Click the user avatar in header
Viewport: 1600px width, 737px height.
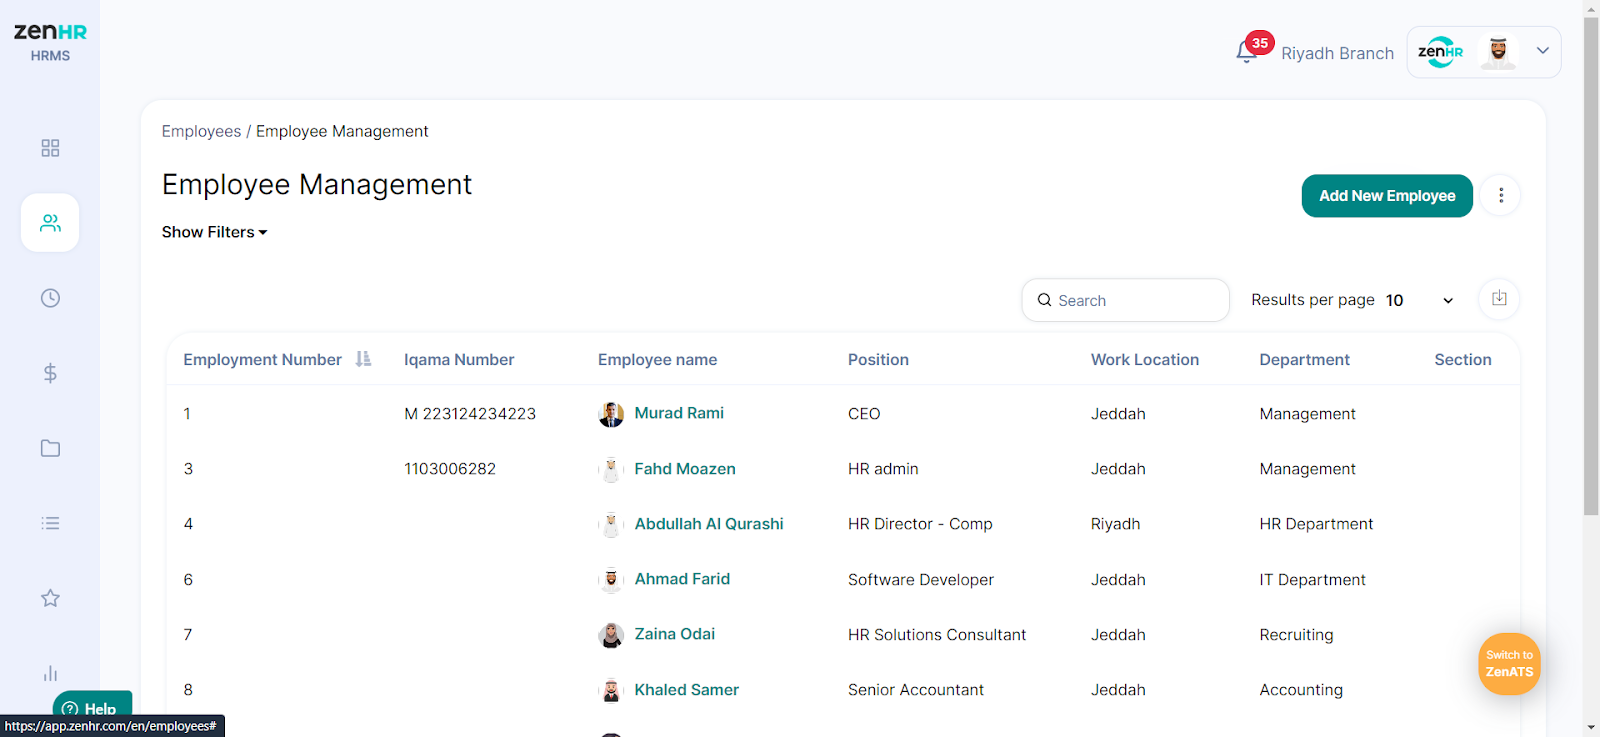pos(1498,52)
